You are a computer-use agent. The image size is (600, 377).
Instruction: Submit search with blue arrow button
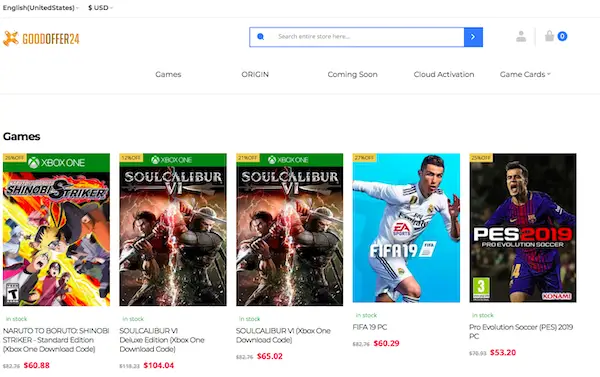(x=473, y=37)
